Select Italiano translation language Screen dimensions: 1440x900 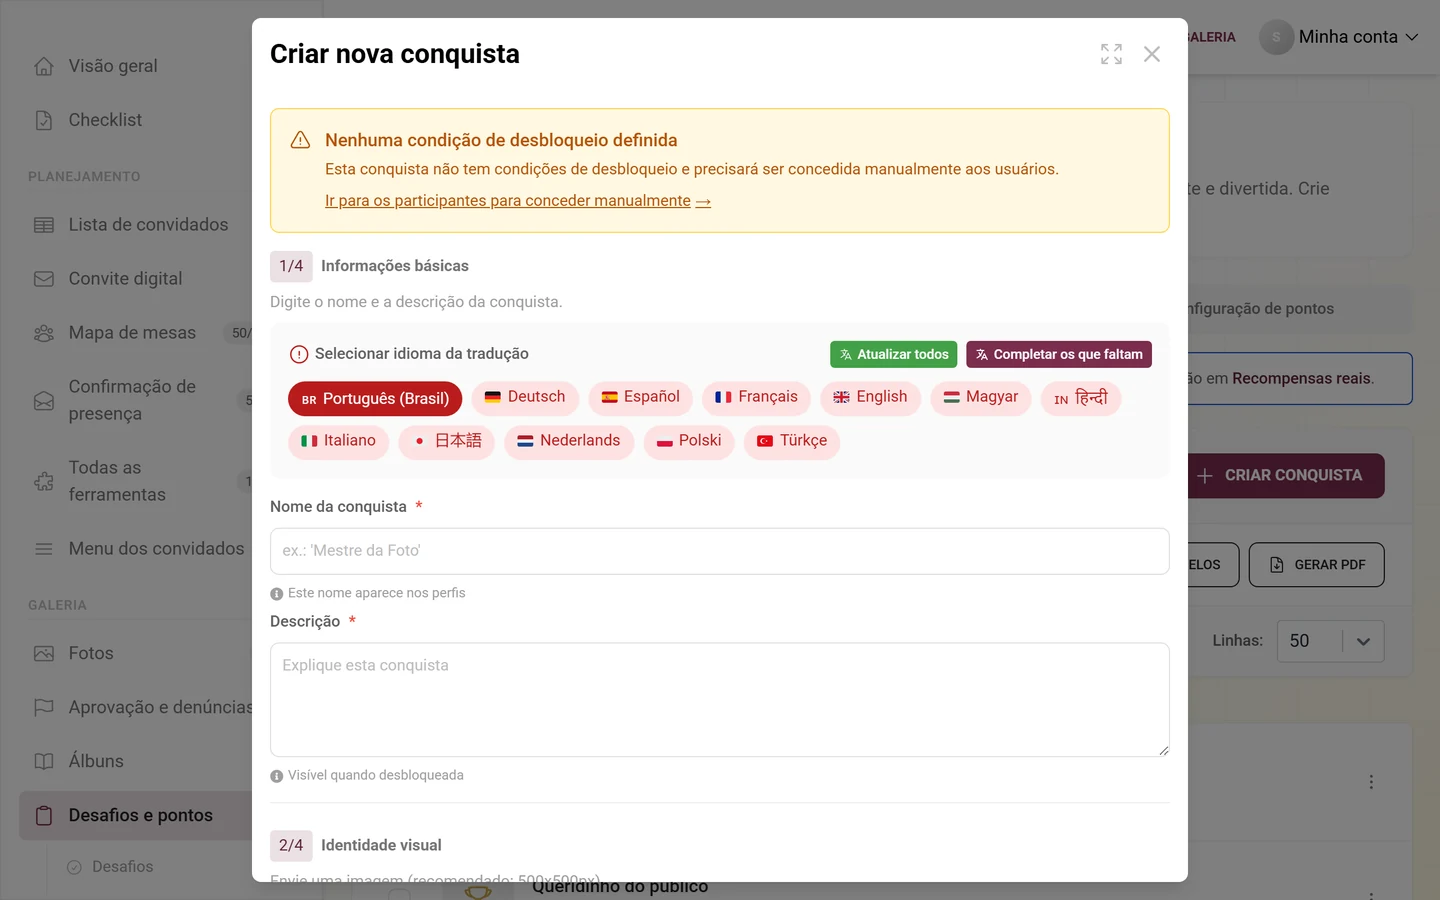click(338, 441)
